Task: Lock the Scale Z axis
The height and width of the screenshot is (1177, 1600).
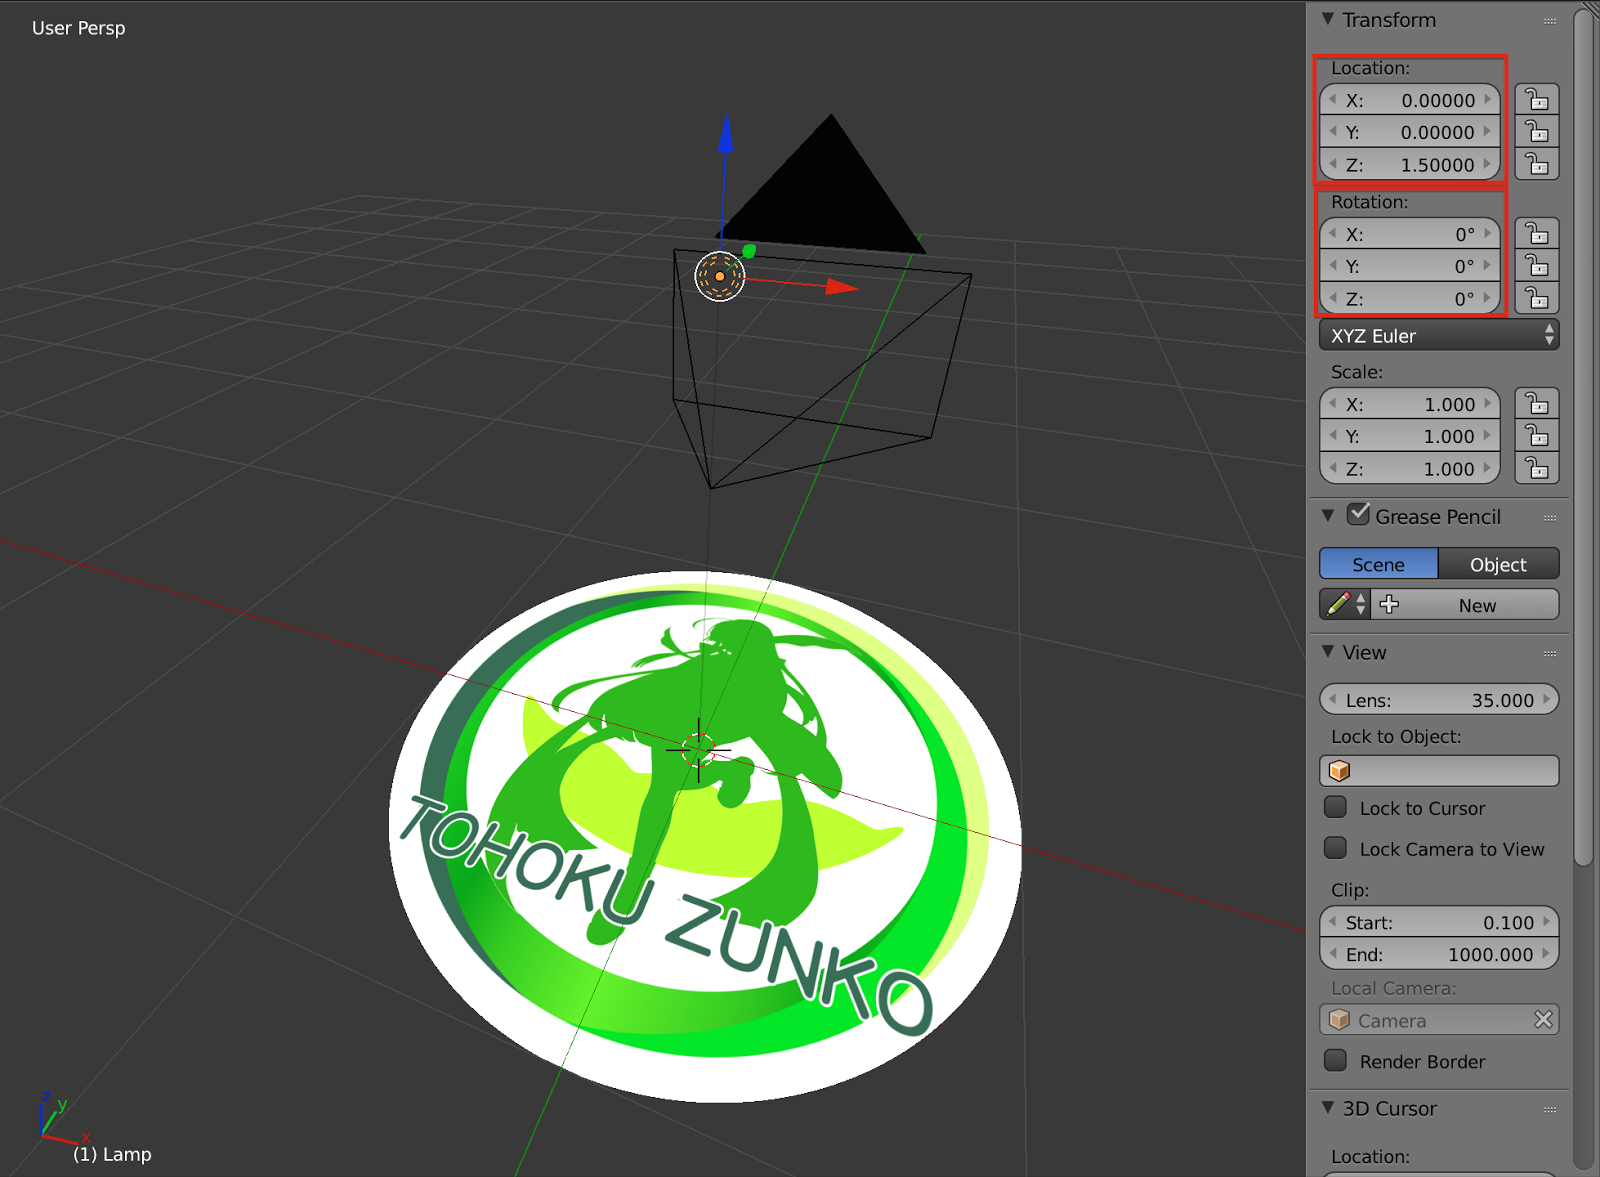Action: (x=1537, y=468)
